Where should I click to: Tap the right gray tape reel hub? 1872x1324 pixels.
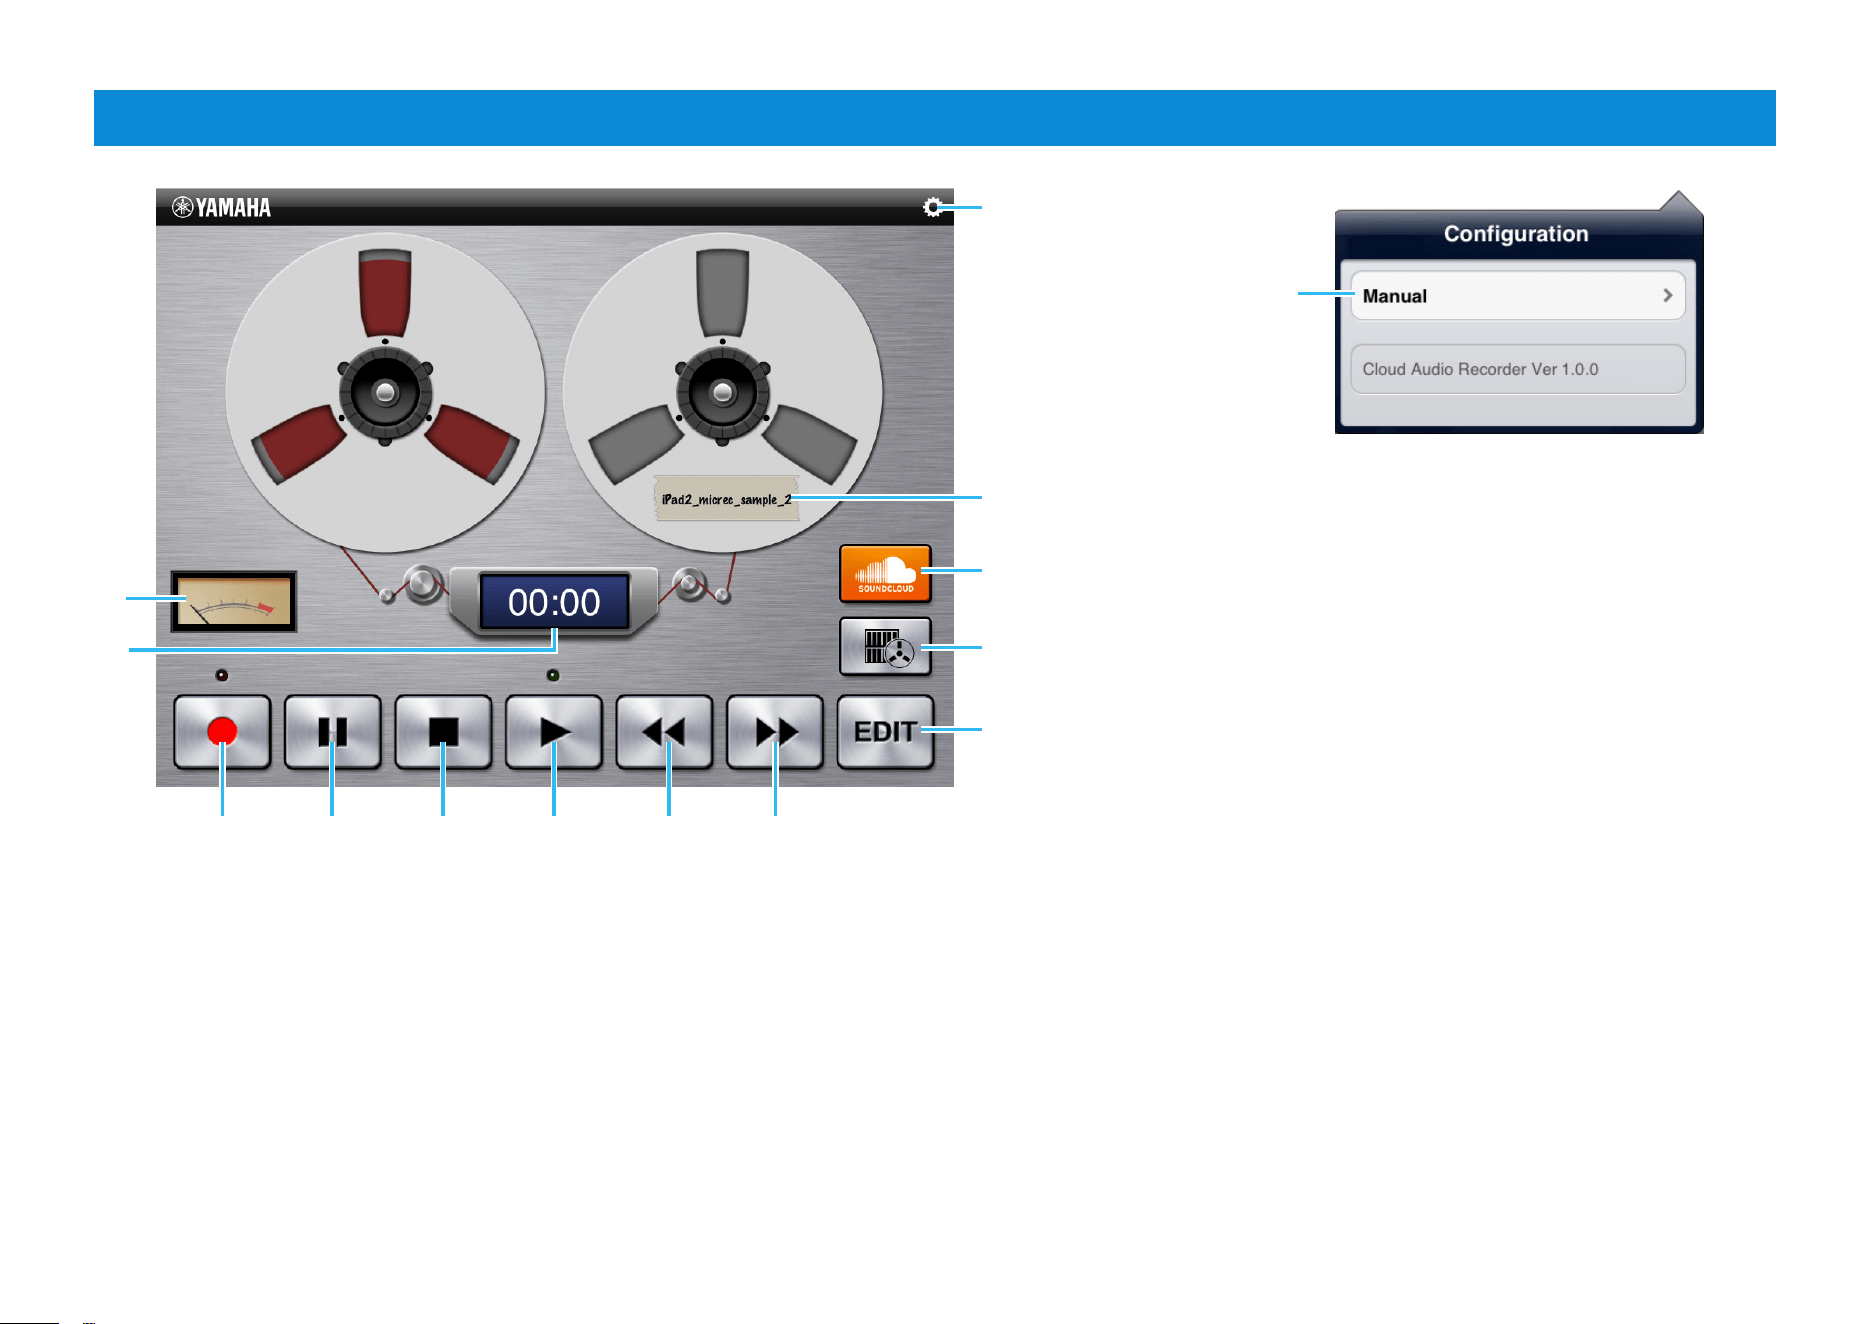point(722,392)
